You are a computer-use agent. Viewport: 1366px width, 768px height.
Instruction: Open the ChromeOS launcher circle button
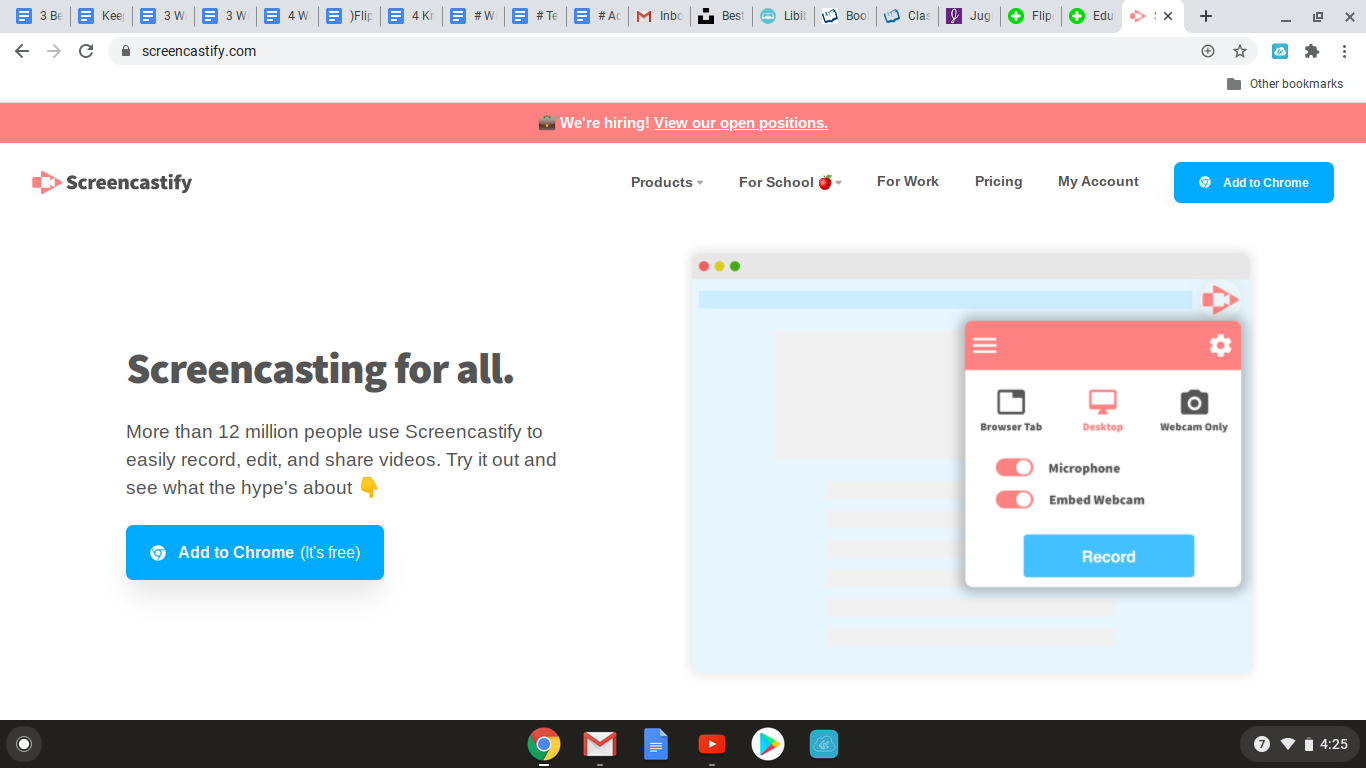point(24,744)
